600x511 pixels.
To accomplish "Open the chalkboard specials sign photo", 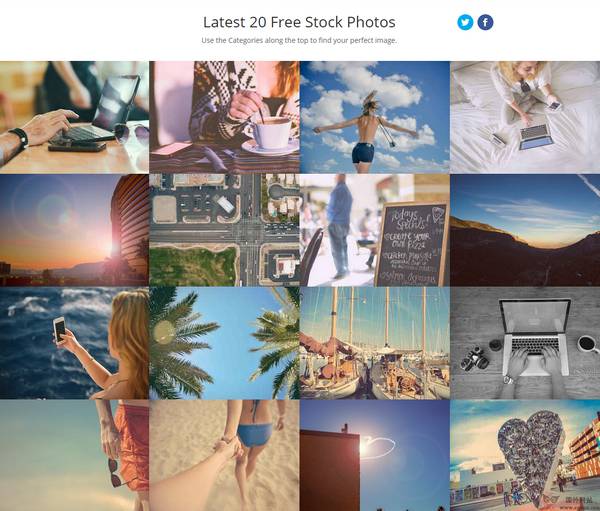I will coord(375,230).
